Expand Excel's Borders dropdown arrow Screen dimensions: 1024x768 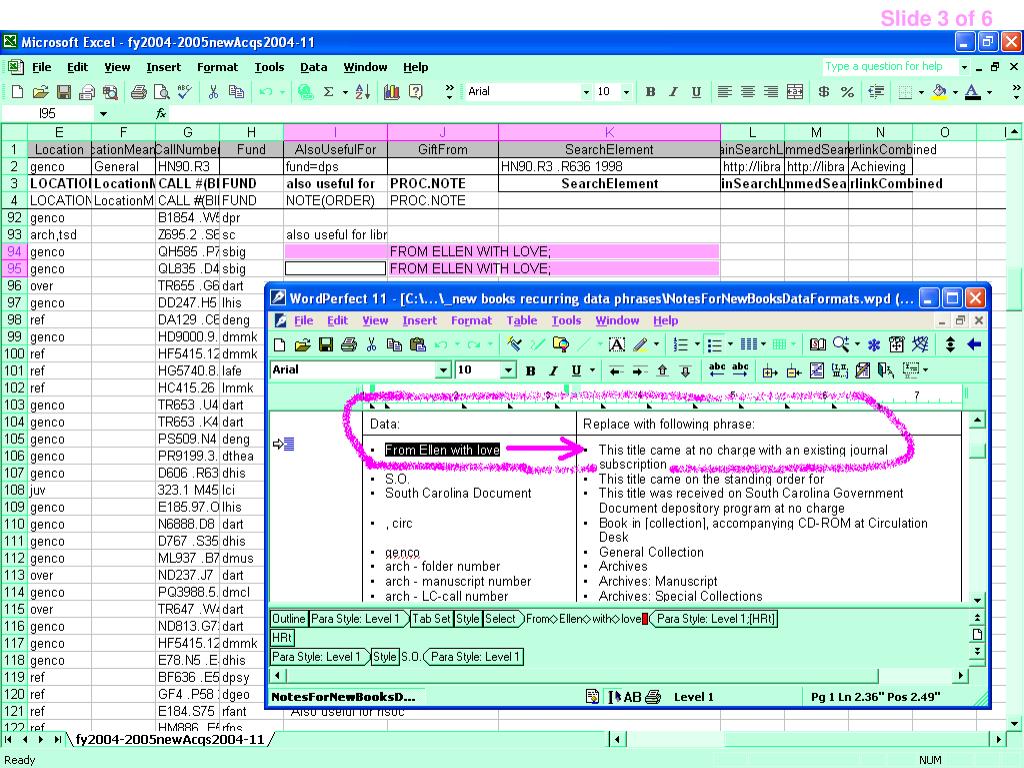921,92
